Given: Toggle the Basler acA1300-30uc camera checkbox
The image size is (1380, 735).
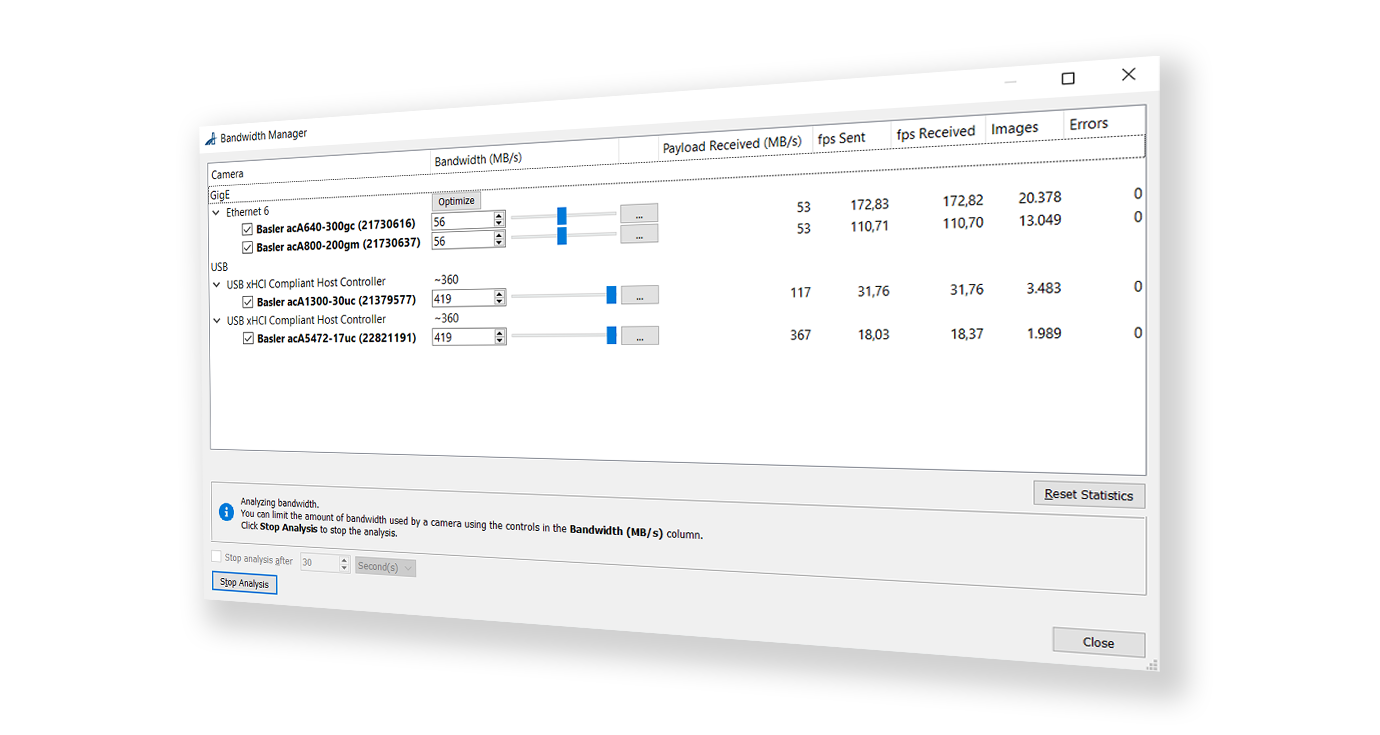Looking at the screenshot, I should 248,302.
